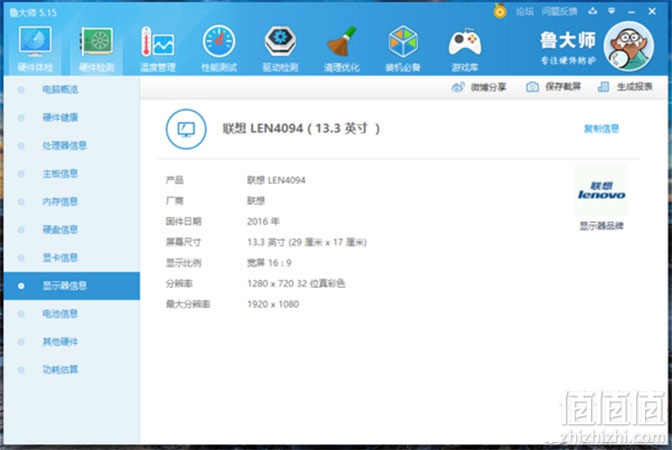Open 驱动检测 driver detection
The image size is (672, 450).
click(280, 48)
